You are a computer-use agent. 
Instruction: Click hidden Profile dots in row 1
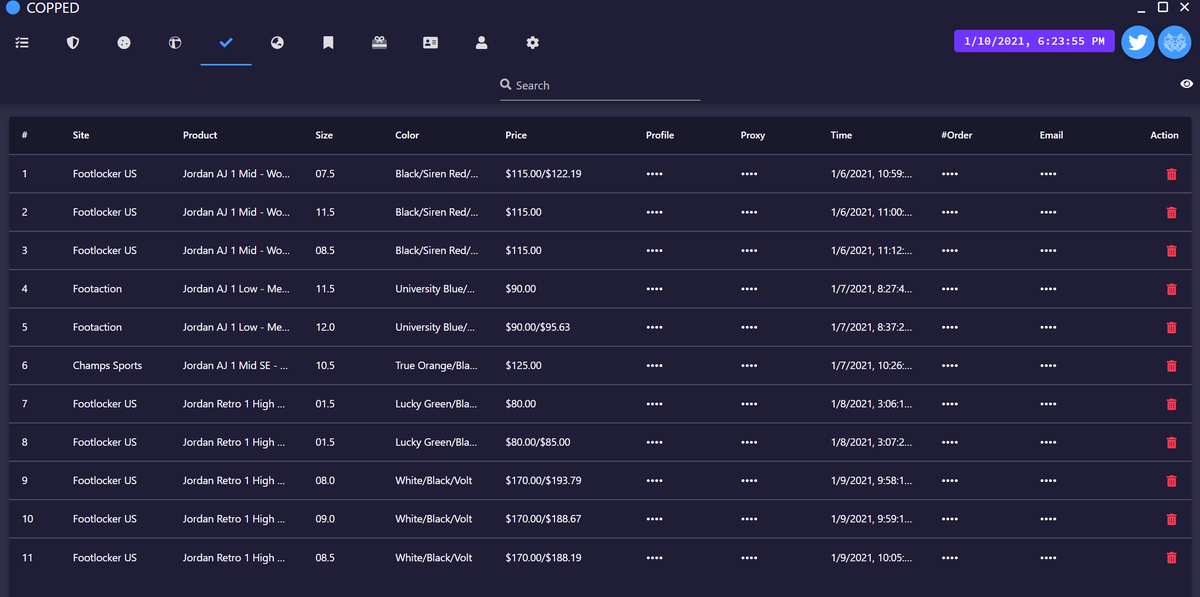[654, 174]
